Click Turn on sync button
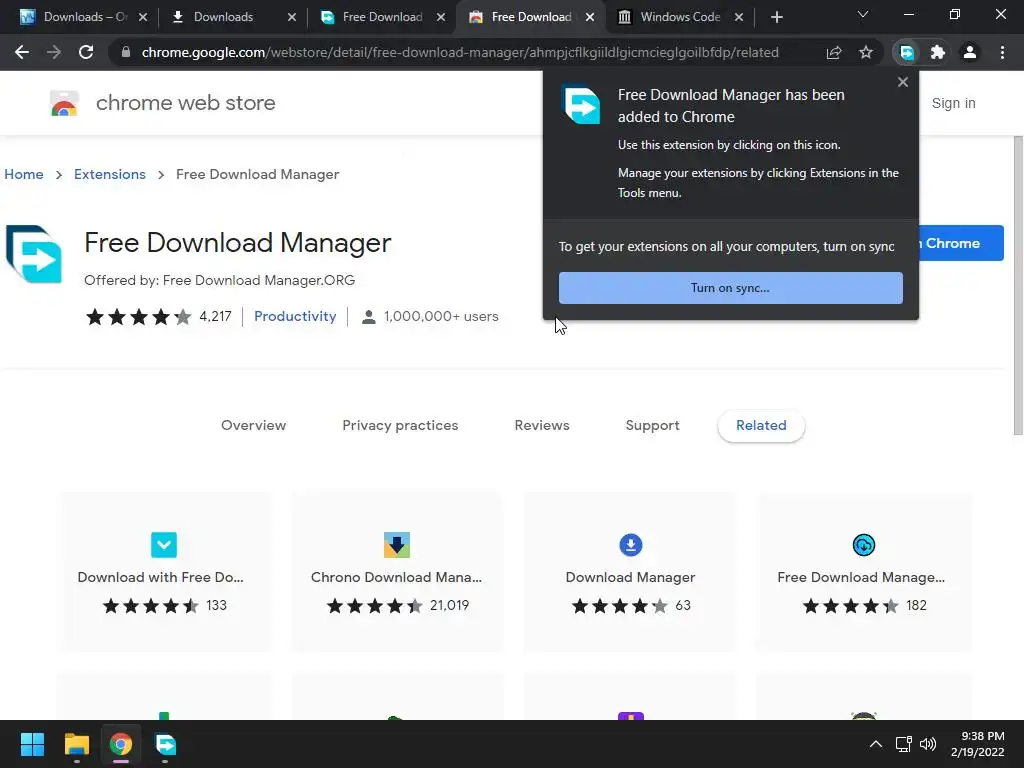Viewport: 1024px width, 768px height. [x=730, y=288]
